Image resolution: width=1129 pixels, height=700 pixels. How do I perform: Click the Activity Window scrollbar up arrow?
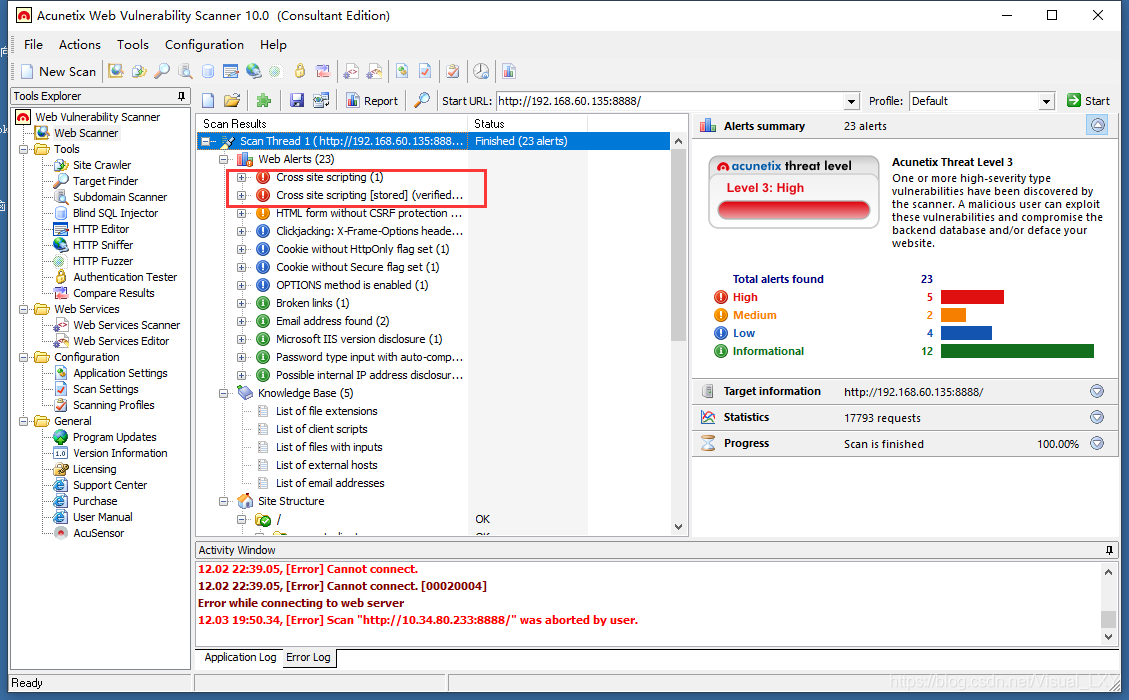pos(1108,572)
